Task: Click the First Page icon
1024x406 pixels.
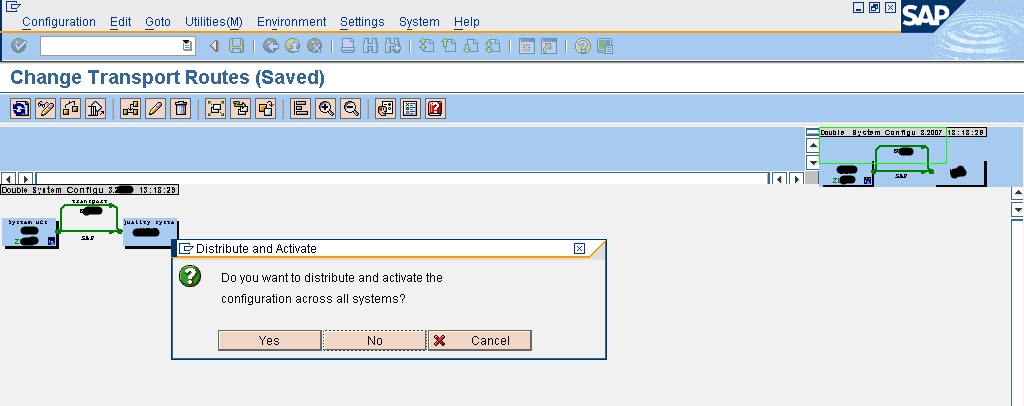Action: coord(426,46)
